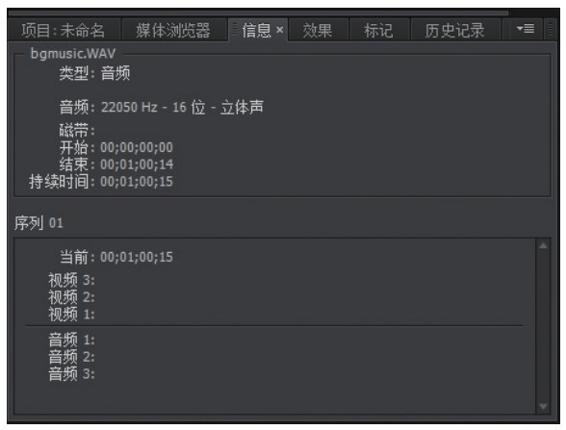Click the sequence list vertical scrollbar track
The image size is (566, 430).
pyautogui.click(x=543, y=326)
